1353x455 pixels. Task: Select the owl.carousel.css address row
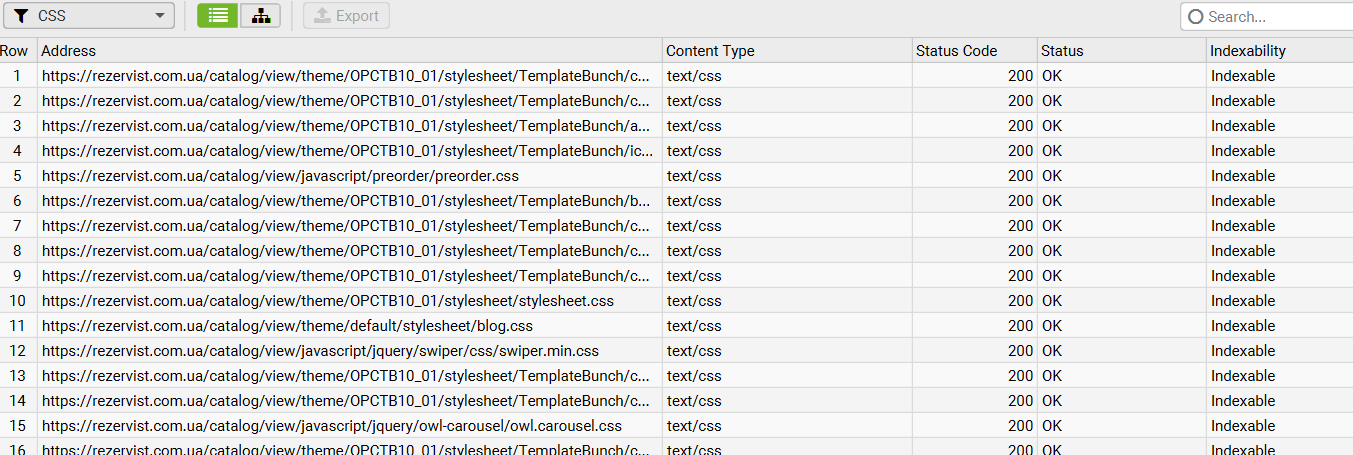(x=332, y=426)
